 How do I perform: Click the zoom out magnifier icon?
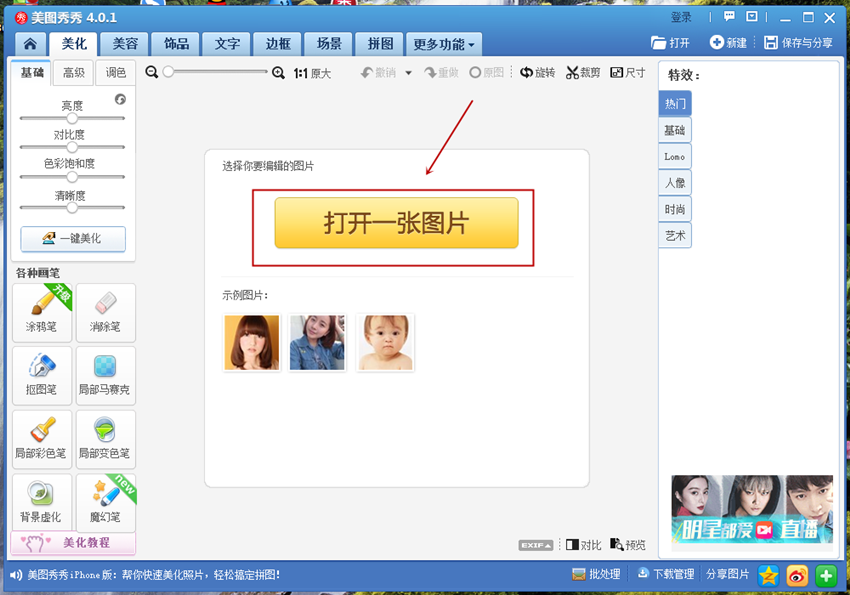(152, 72)
